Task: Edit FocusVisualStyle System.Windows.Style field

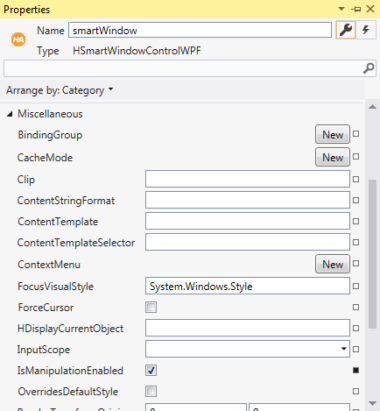Action: point(247,286)
